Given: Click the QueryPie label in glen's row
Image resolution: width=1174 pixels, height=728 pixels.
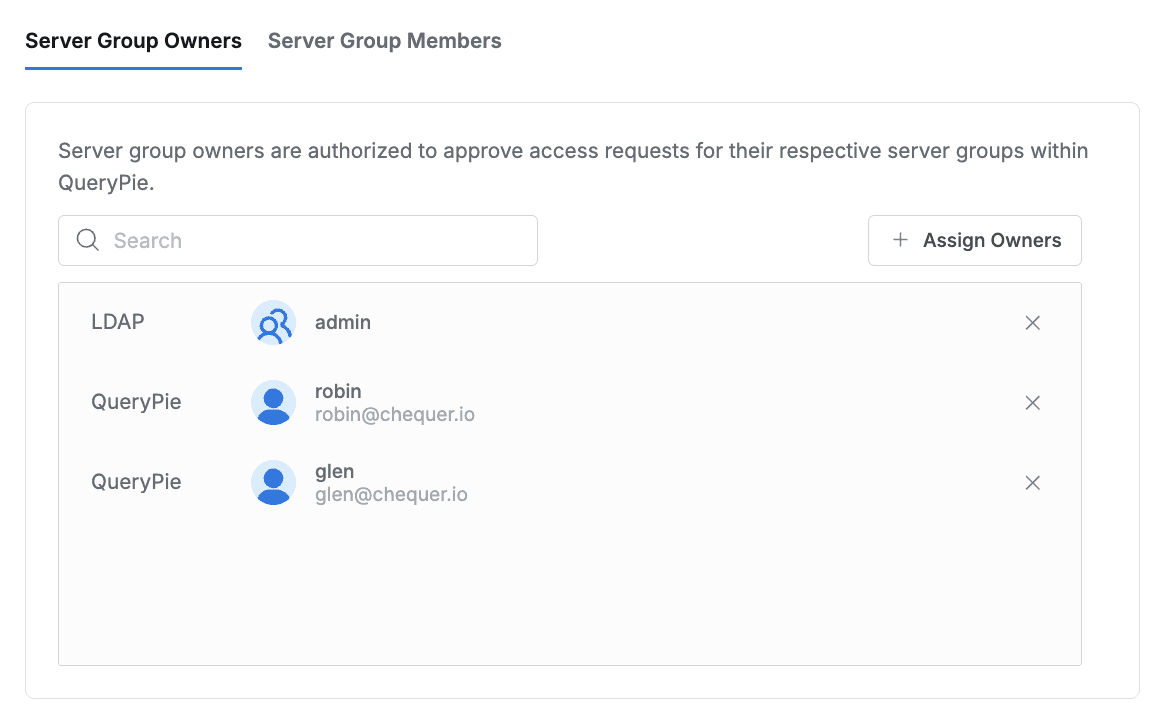Looking at the screenshot, I should click(x=136, y=482).
